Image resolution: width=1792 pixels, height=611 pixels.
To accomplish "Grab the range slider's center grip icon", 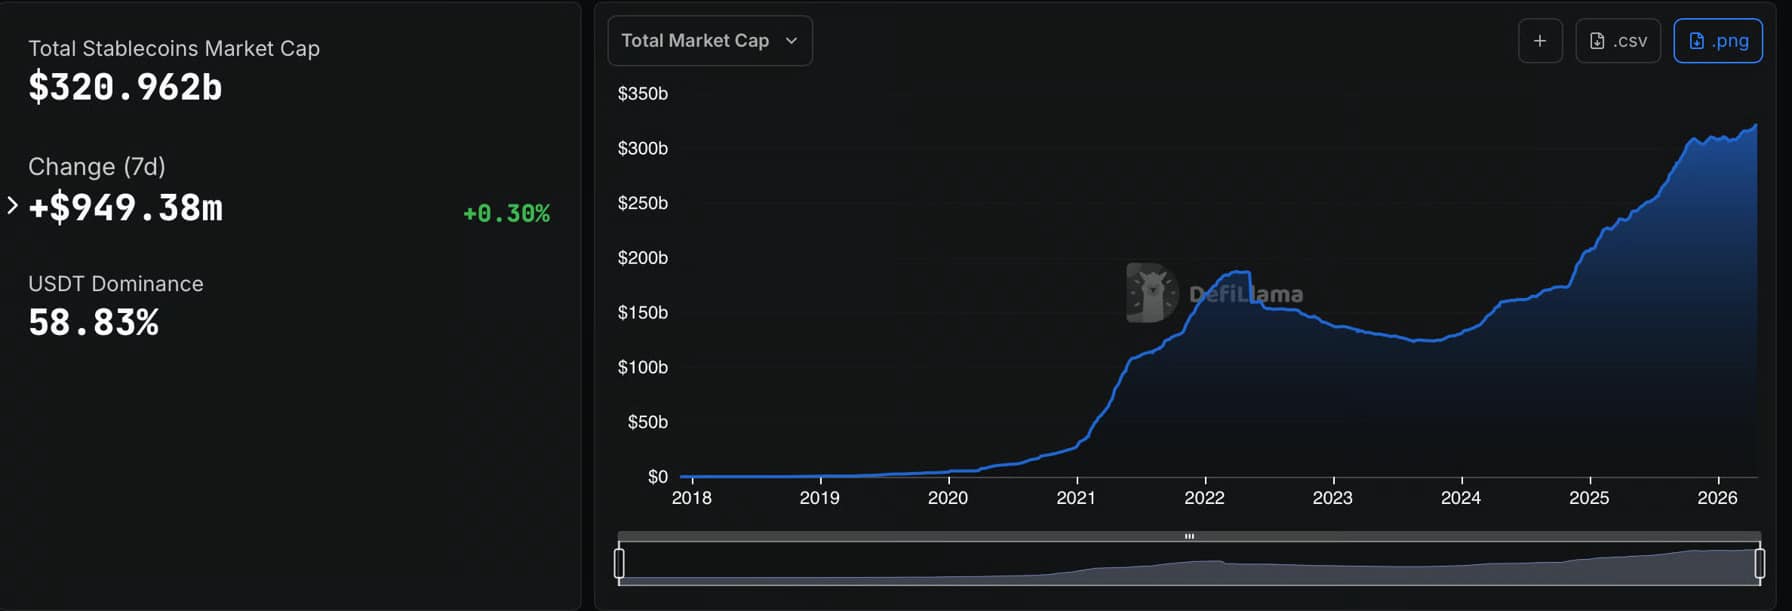I will (1189, 537).
